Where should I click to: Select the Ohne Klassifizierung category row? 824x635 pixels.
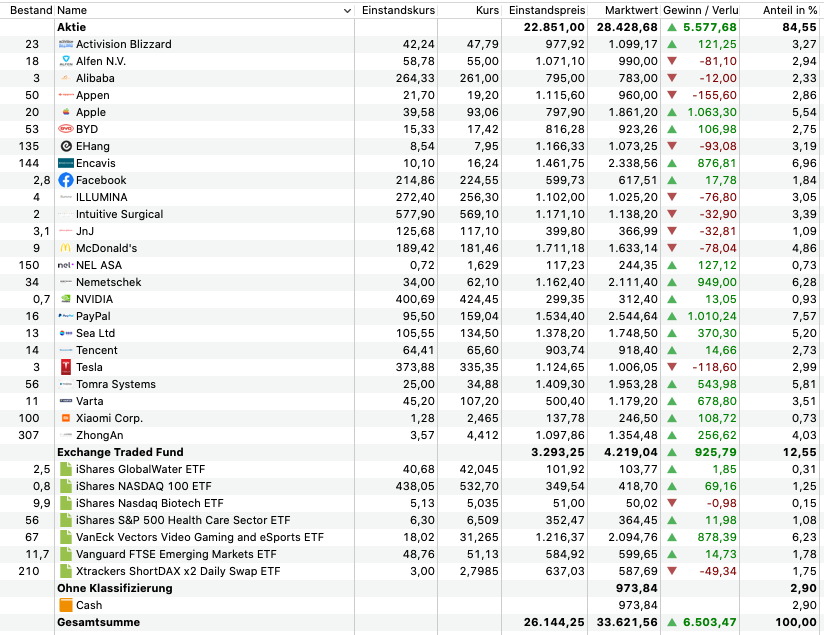(x=412, y=588)
